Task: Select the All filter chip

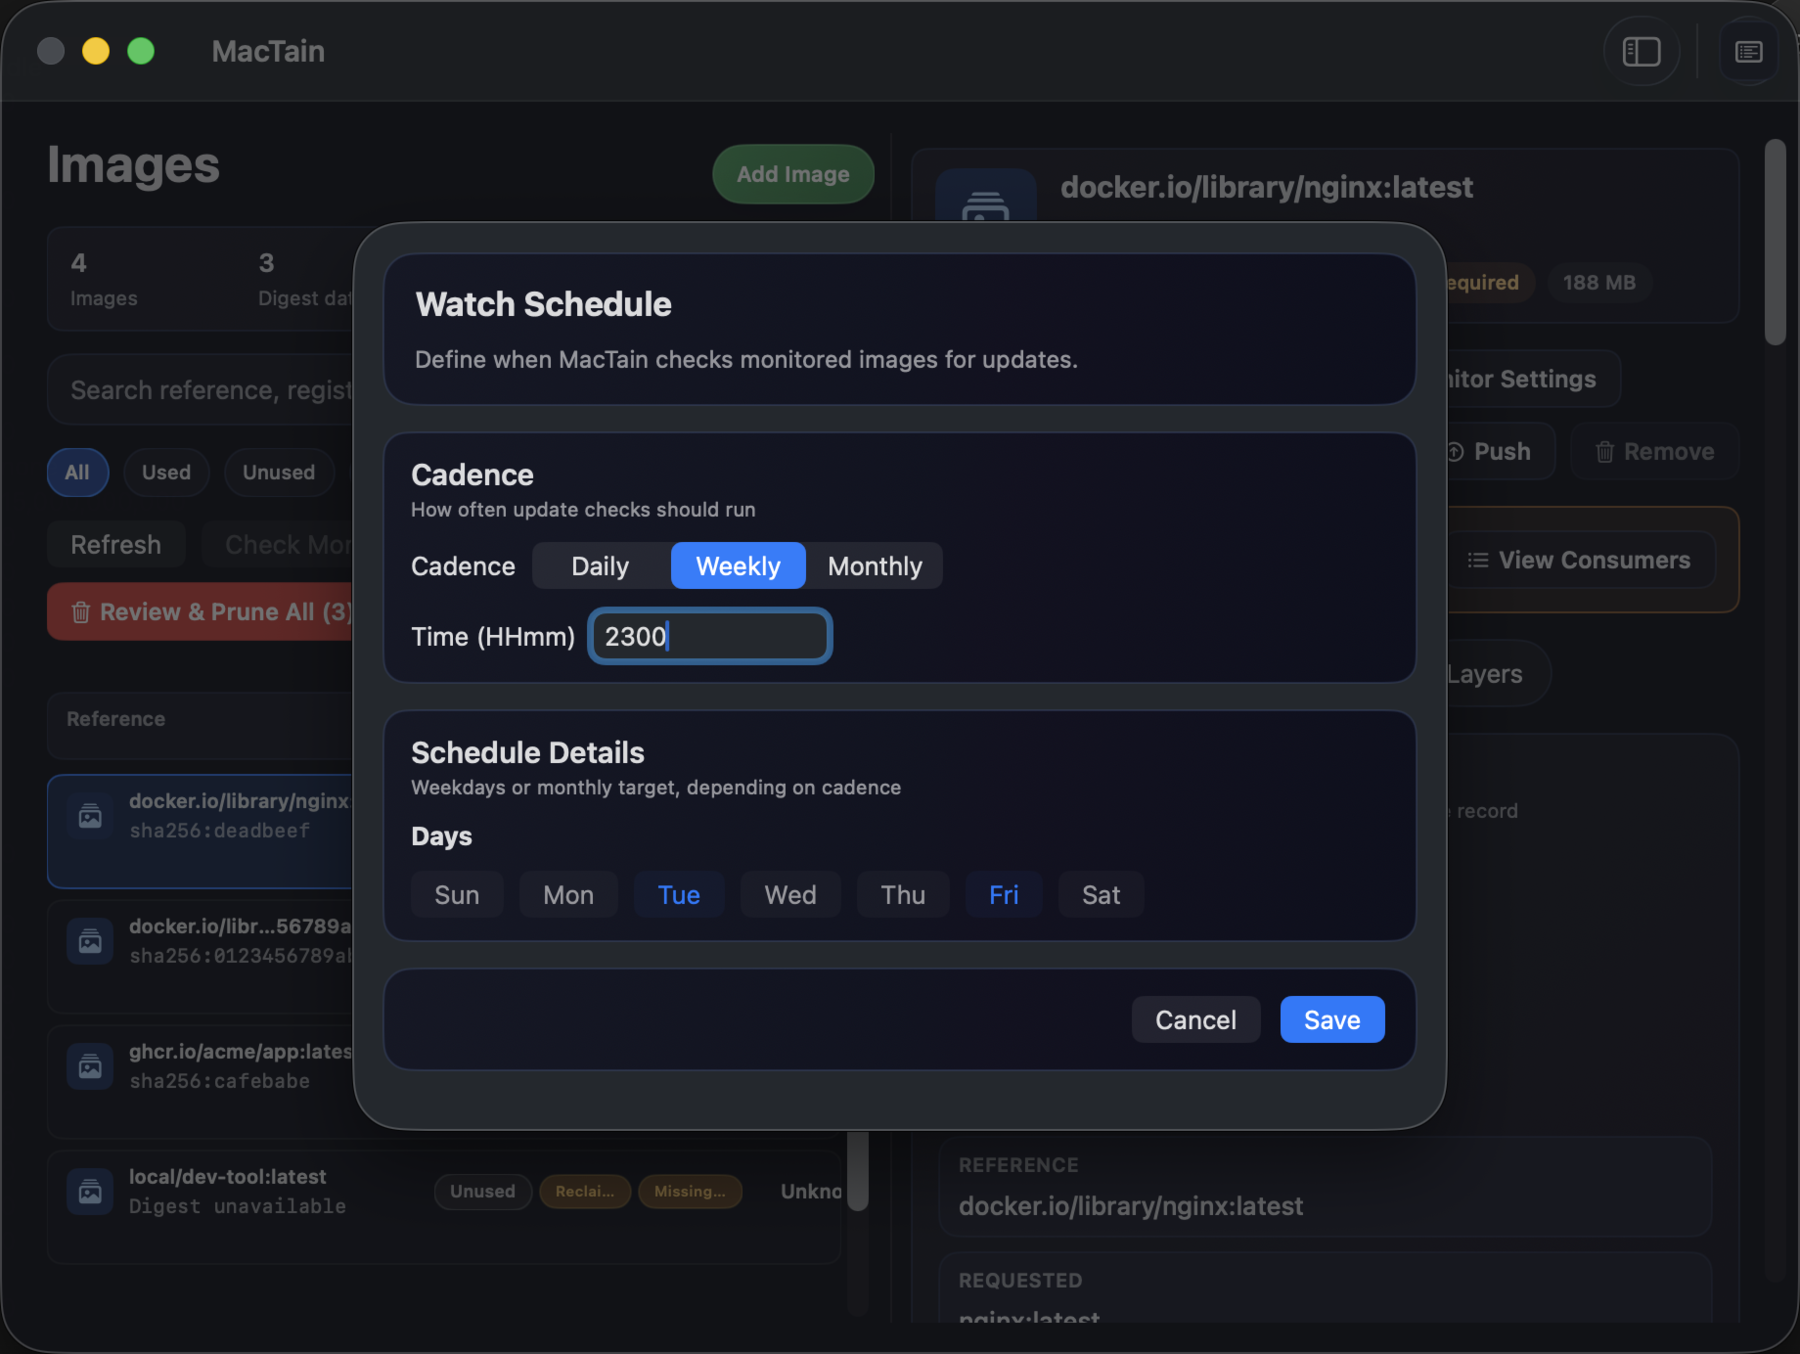Action: coord(78,472)
